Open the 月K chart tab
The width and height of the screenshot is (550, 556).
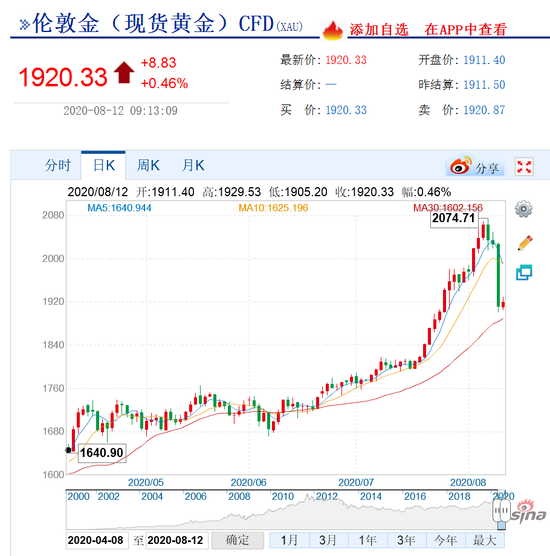coord(193,165)
